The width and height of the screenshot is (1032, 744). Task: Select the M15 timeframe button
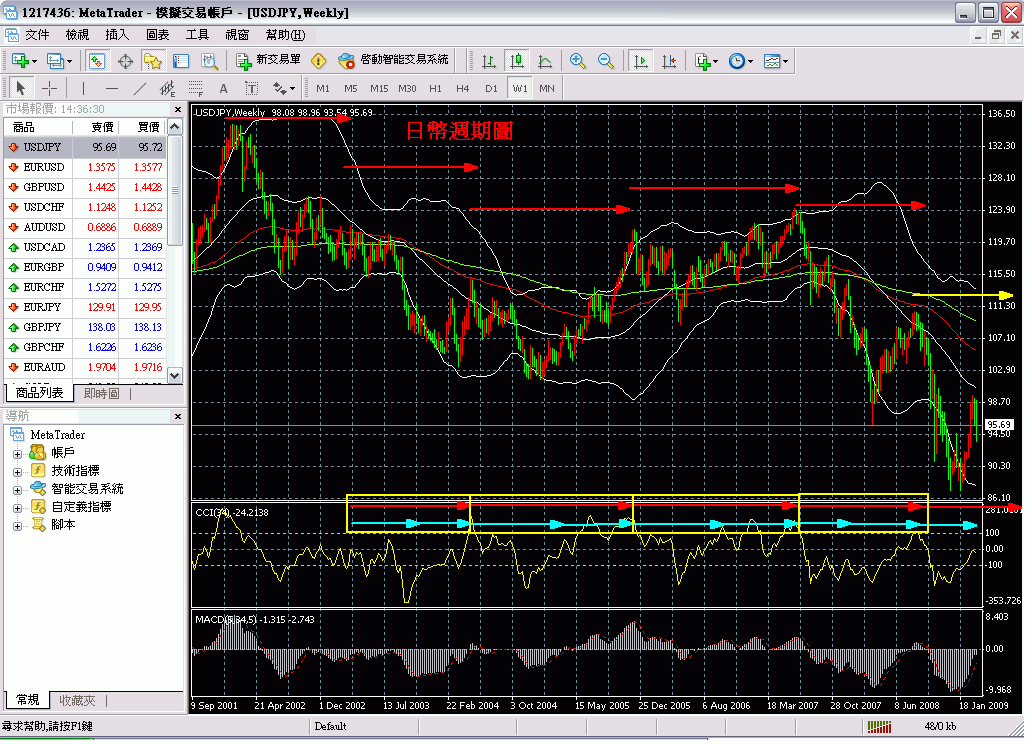pos(378,88)
